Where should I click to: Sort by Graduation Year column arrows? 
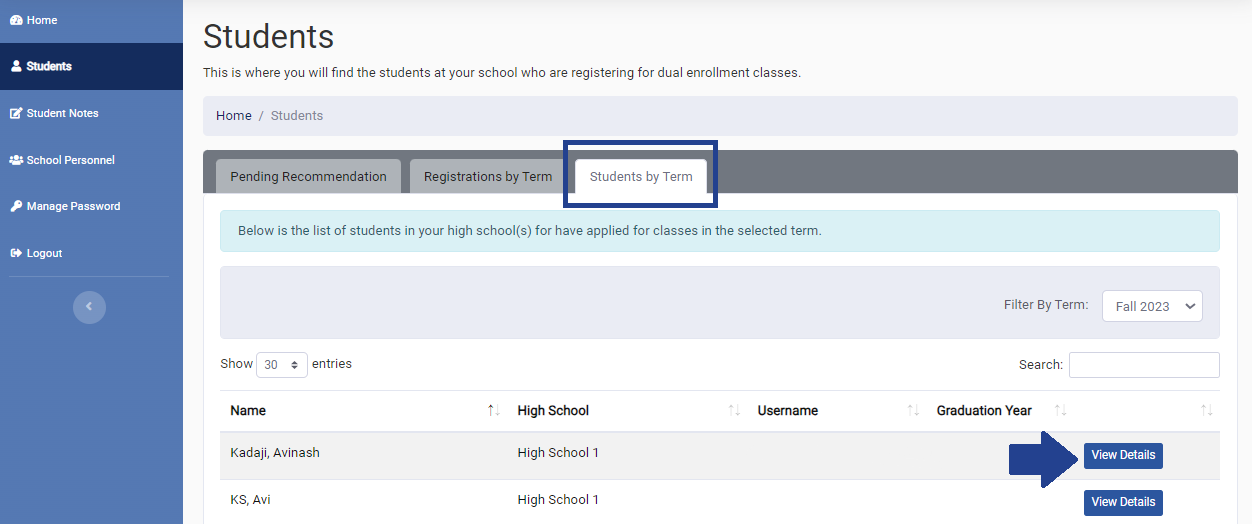click(x=1061, y=411)
